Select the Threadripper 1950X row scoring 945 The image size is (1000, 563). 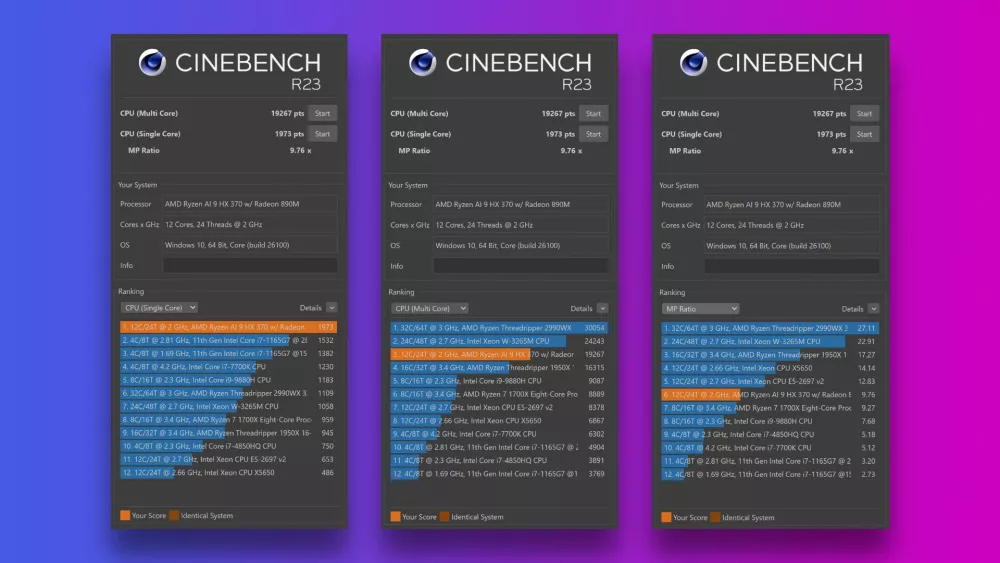click(228, 433)
